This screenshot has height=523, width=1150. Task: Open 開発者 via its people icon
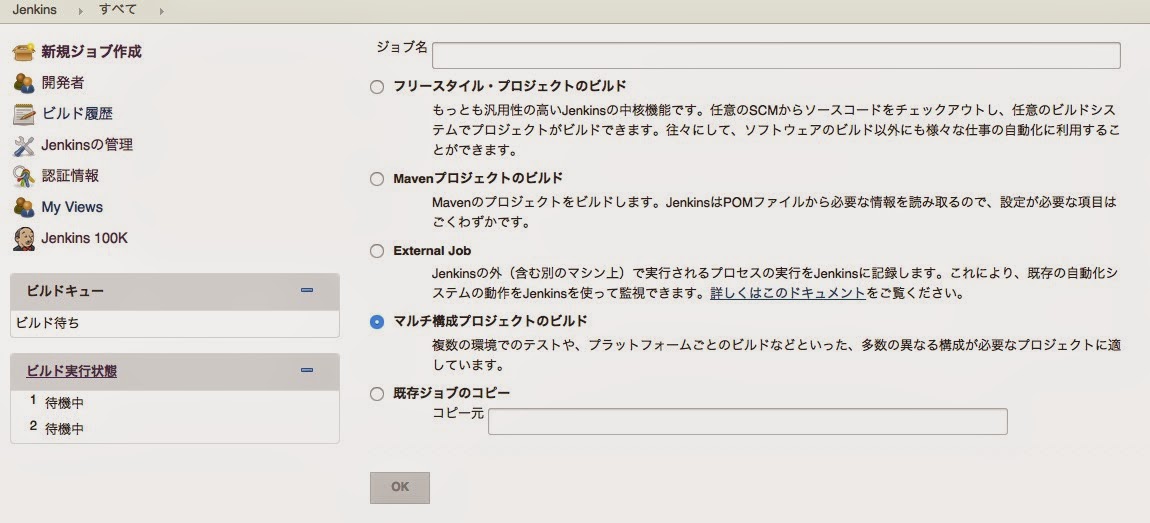24,83
